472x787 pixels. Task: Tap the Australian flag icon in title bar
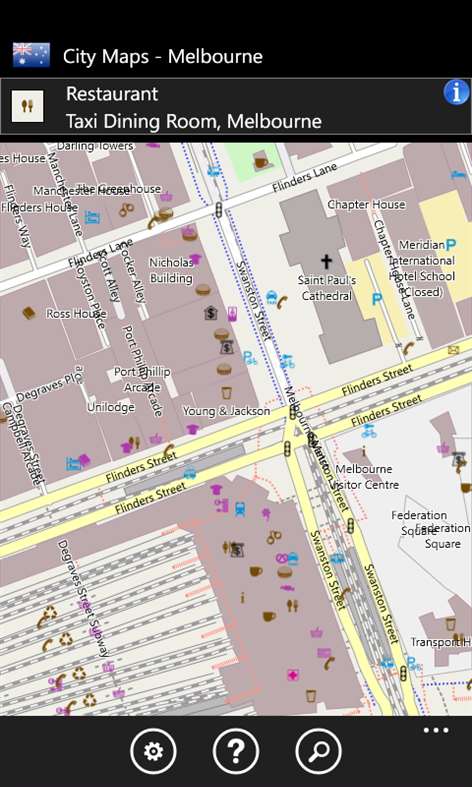tap(31, 55)
